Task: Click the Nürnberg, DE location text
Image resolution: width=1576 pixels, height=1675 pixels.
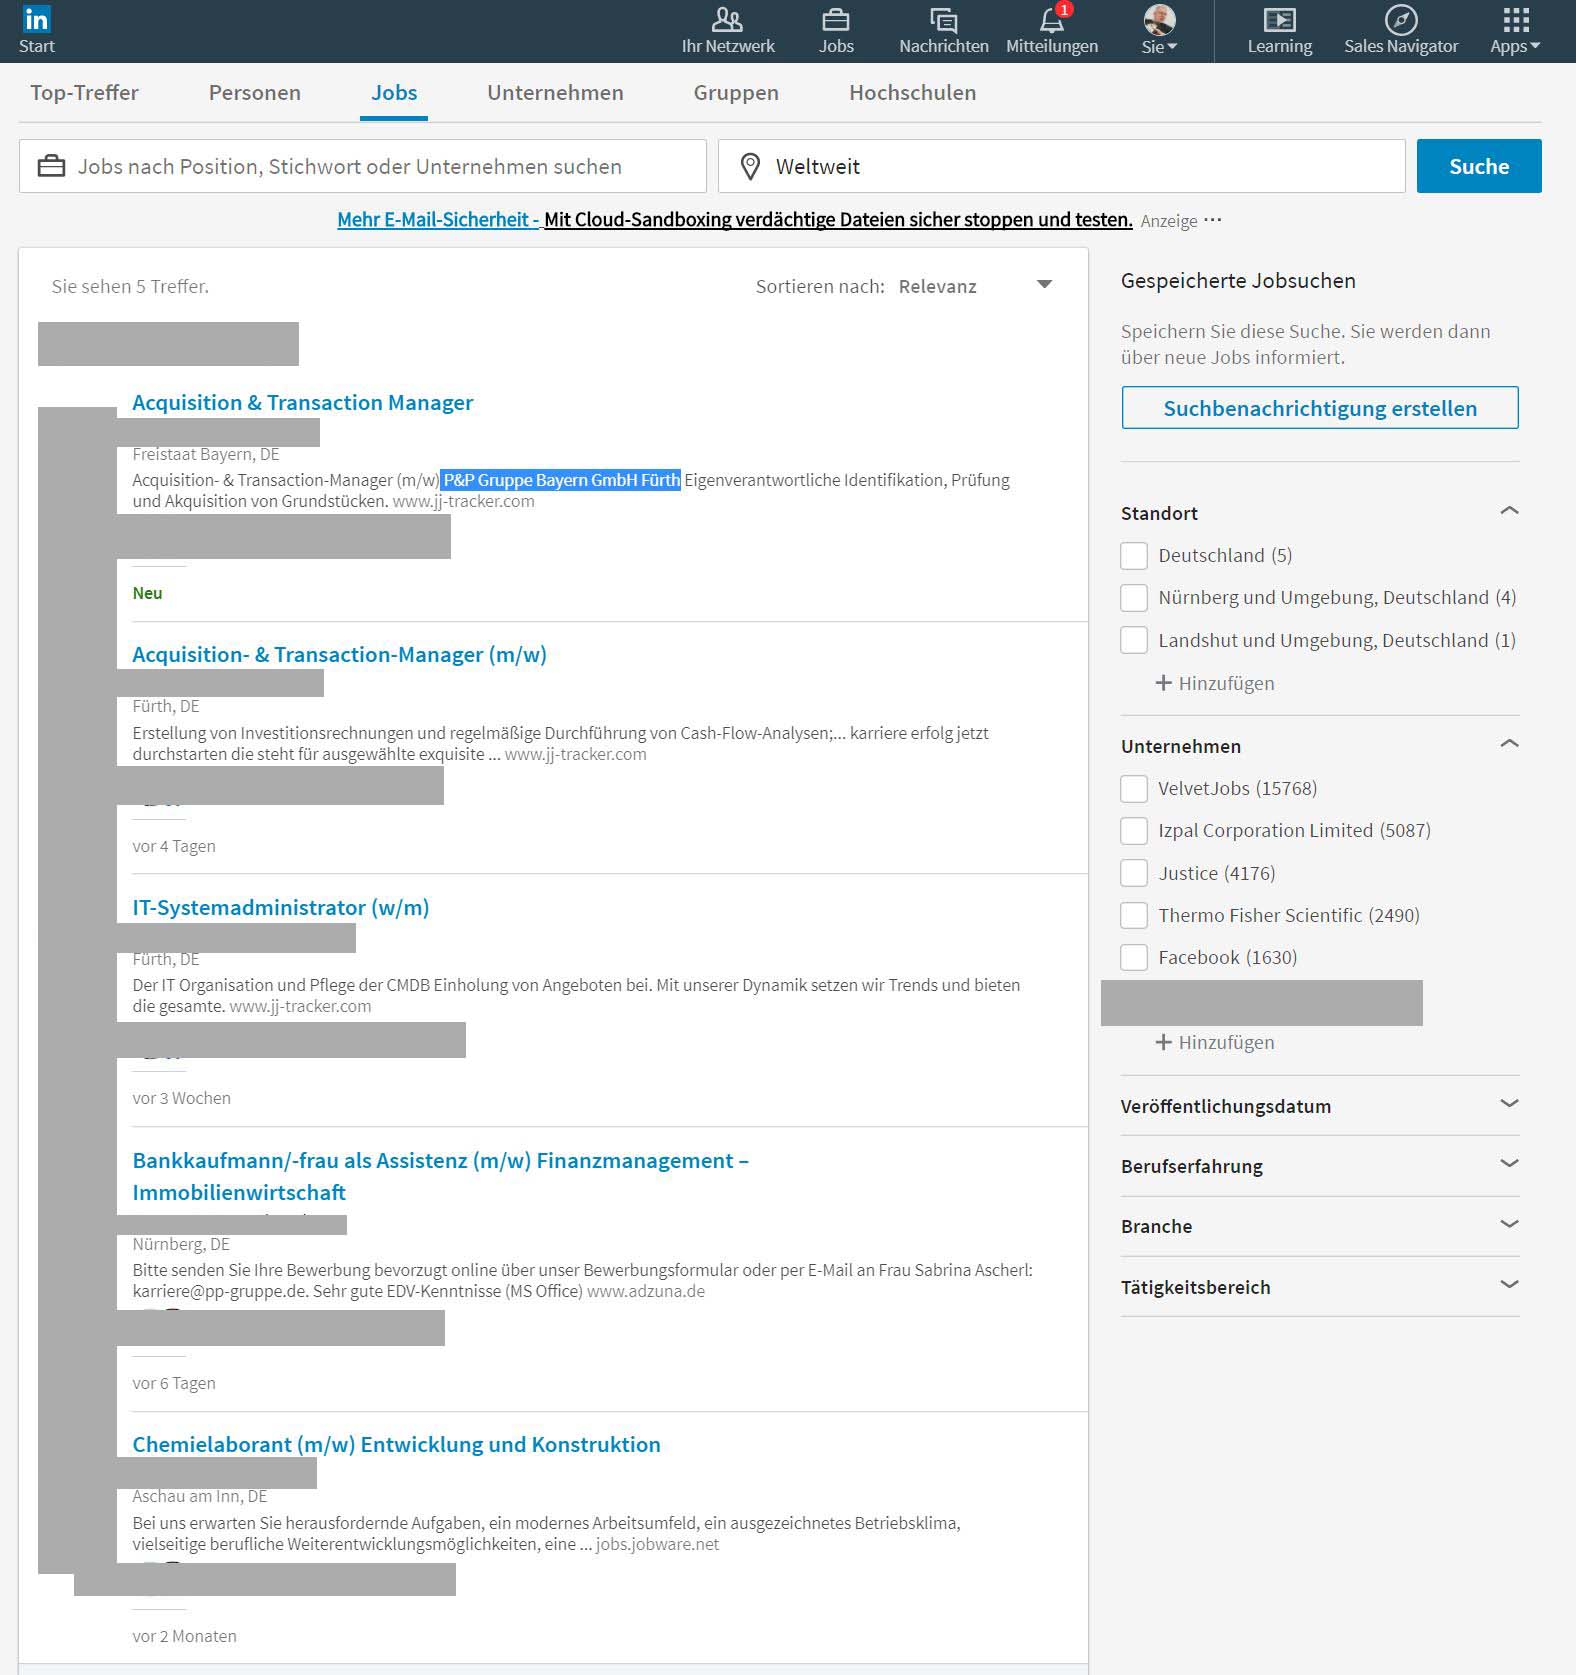Action: (x=181, y=1244)
